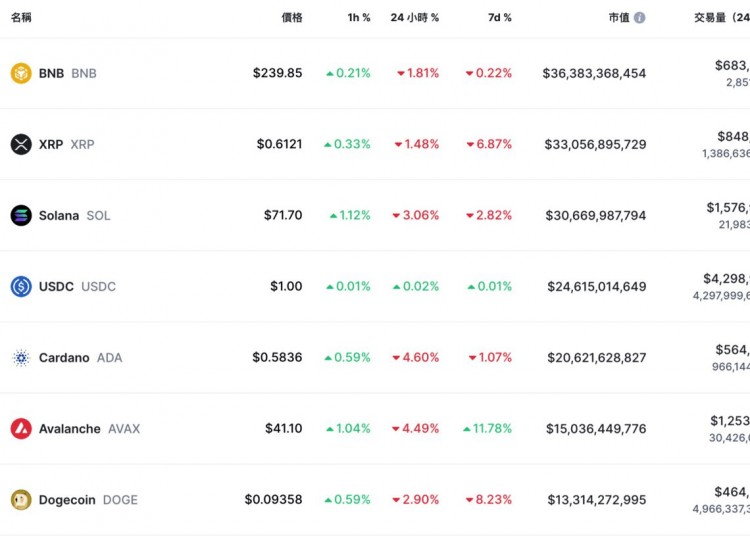Click Cardano 24h change 4.60%

coord(416,357)
